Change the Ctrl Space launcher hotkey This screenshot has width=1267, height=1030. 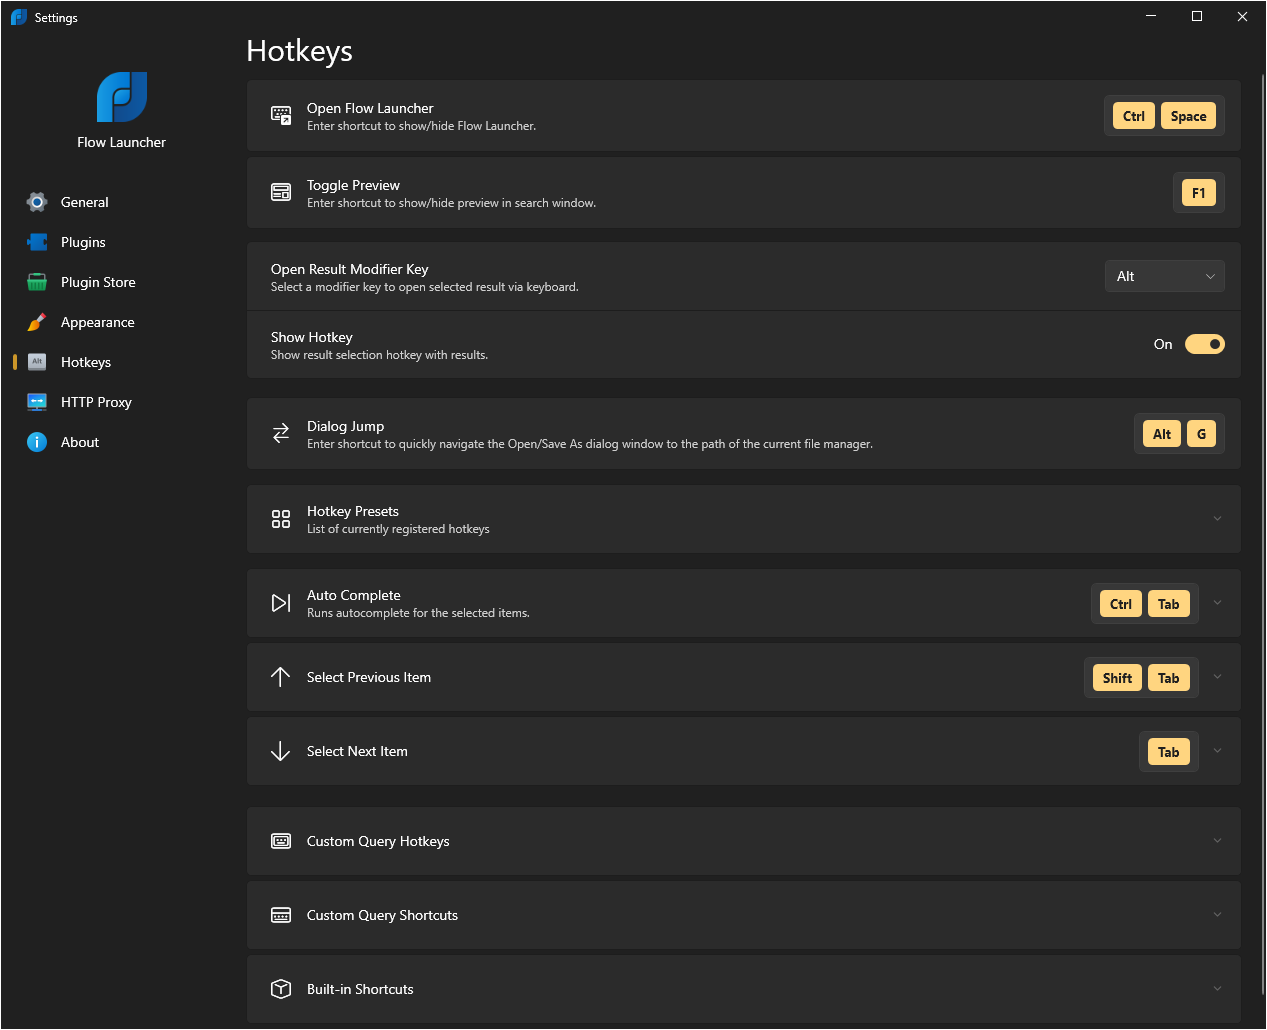(1164, 116)
